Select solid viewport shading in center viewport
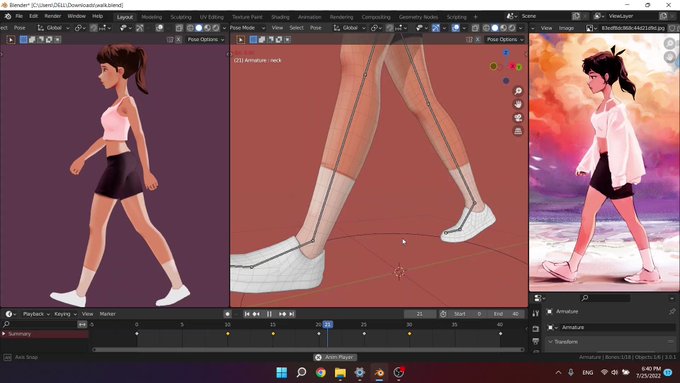 coord(495,28)
